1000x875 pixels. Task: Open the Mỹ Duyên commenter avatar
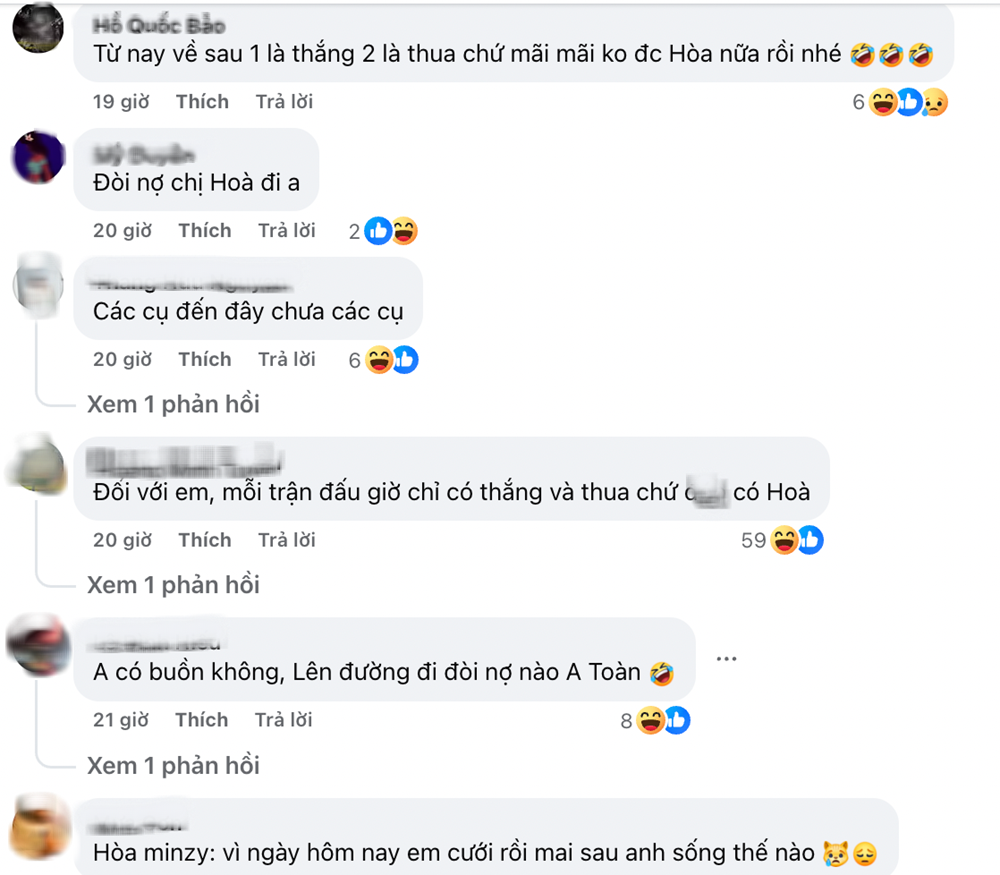[37, 158]
